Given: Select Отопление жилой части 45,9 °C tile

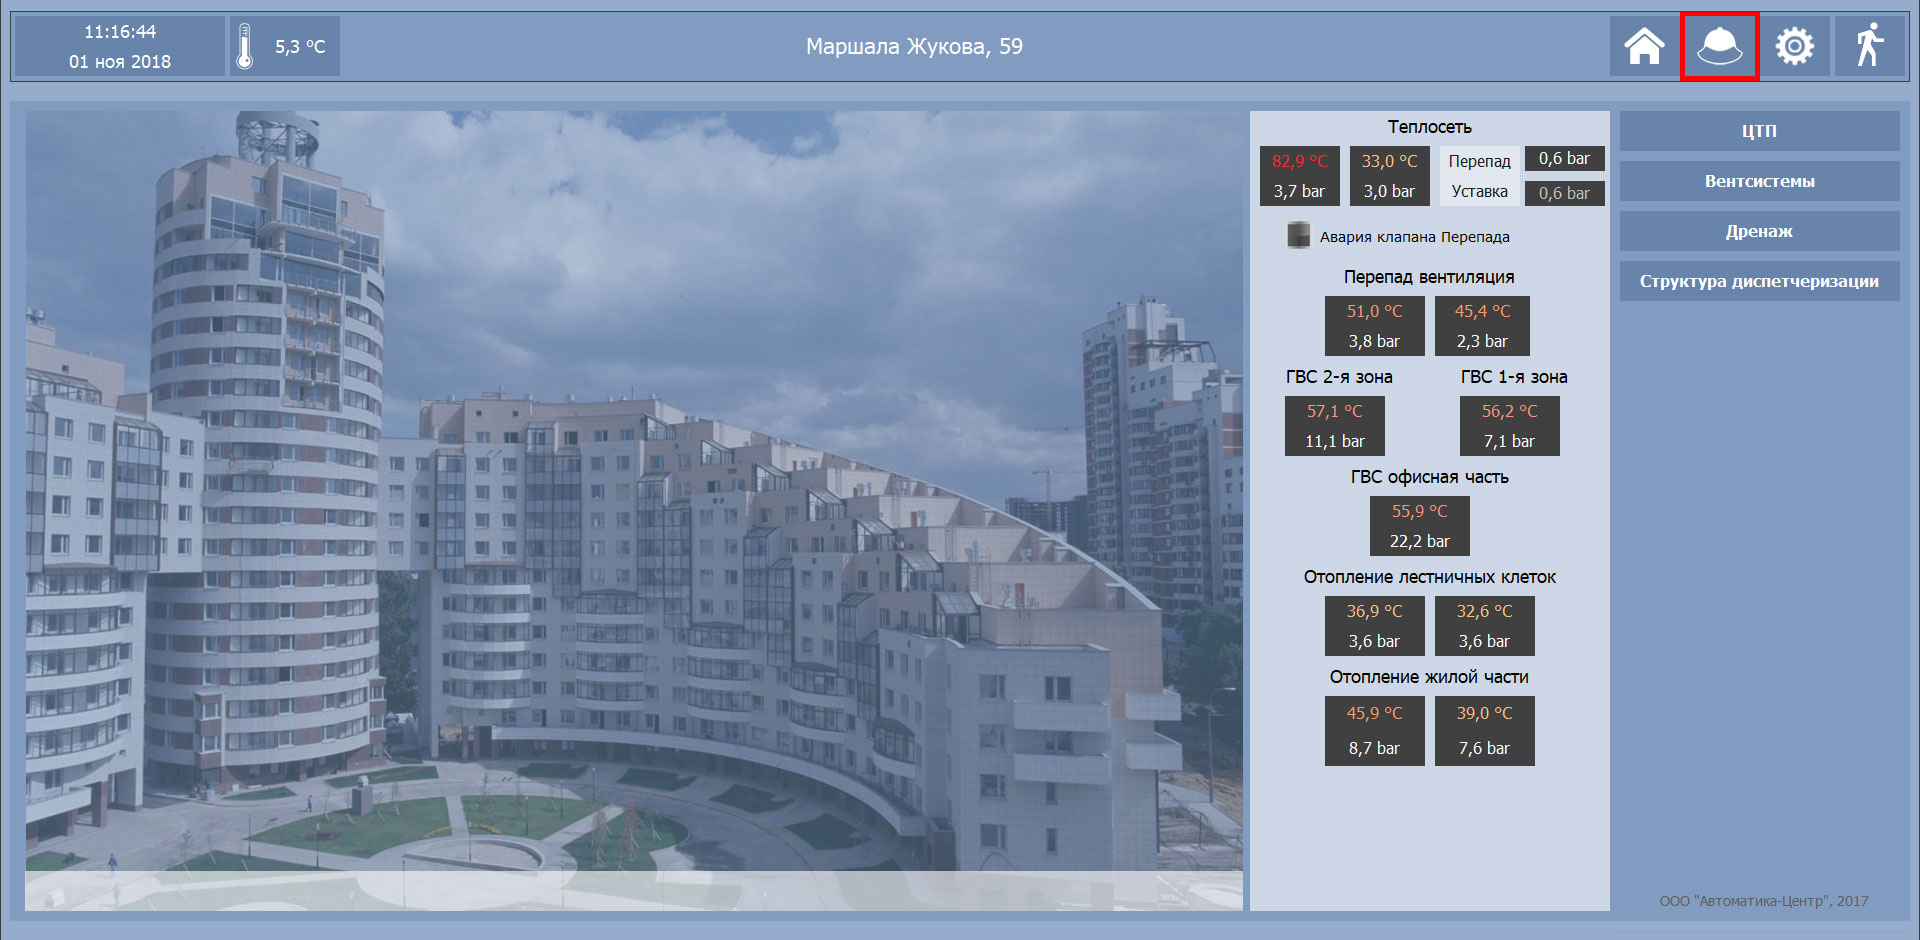Looking at the screenshot, I should (x=1374, y=731).
